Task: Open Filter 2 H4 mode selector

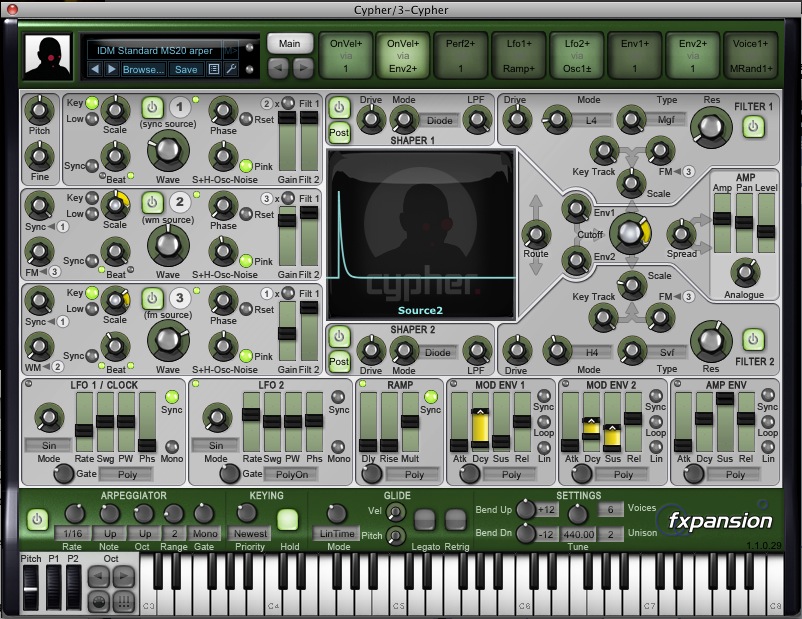Action: click(591, 352)
